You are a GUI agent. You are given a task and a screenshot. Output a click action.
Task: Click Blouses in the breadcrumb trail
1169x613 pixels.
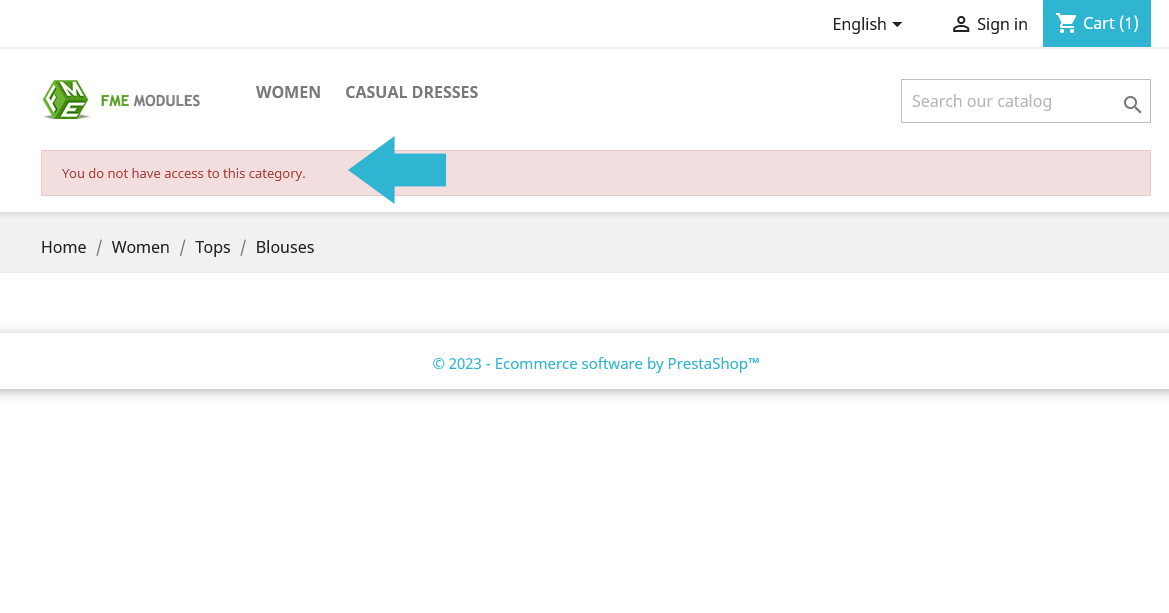tap(285, 247)
